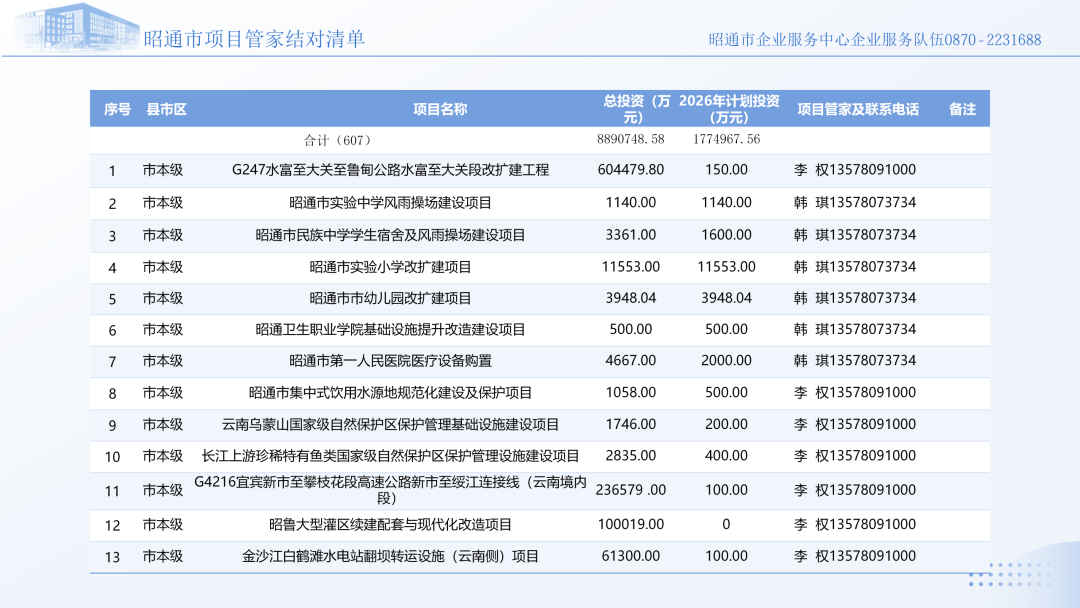Click the 昭通市企业服务中心 contact line with 0870-2231688
Screen dimensions: 1080x608
coord(875,40)
